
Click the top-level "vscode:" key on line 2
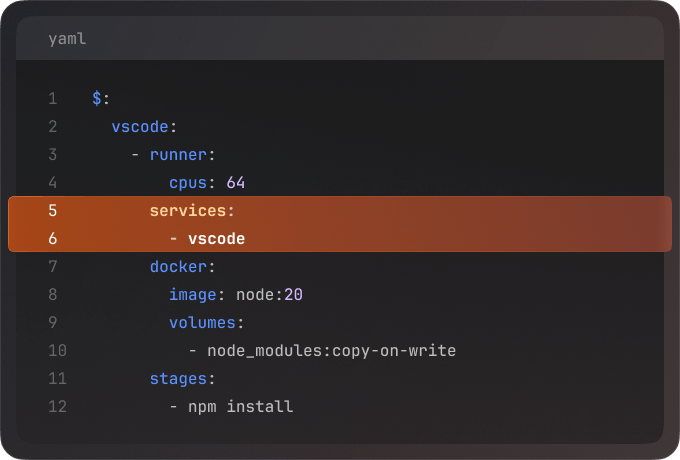(144, 127)
